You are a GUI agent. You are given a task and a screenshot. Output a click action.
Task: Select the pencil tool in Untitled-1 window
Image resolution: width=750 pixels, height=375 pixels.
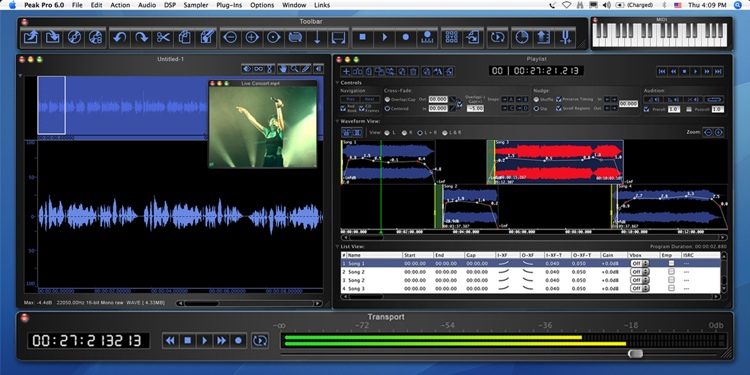(x=305, y=69)
